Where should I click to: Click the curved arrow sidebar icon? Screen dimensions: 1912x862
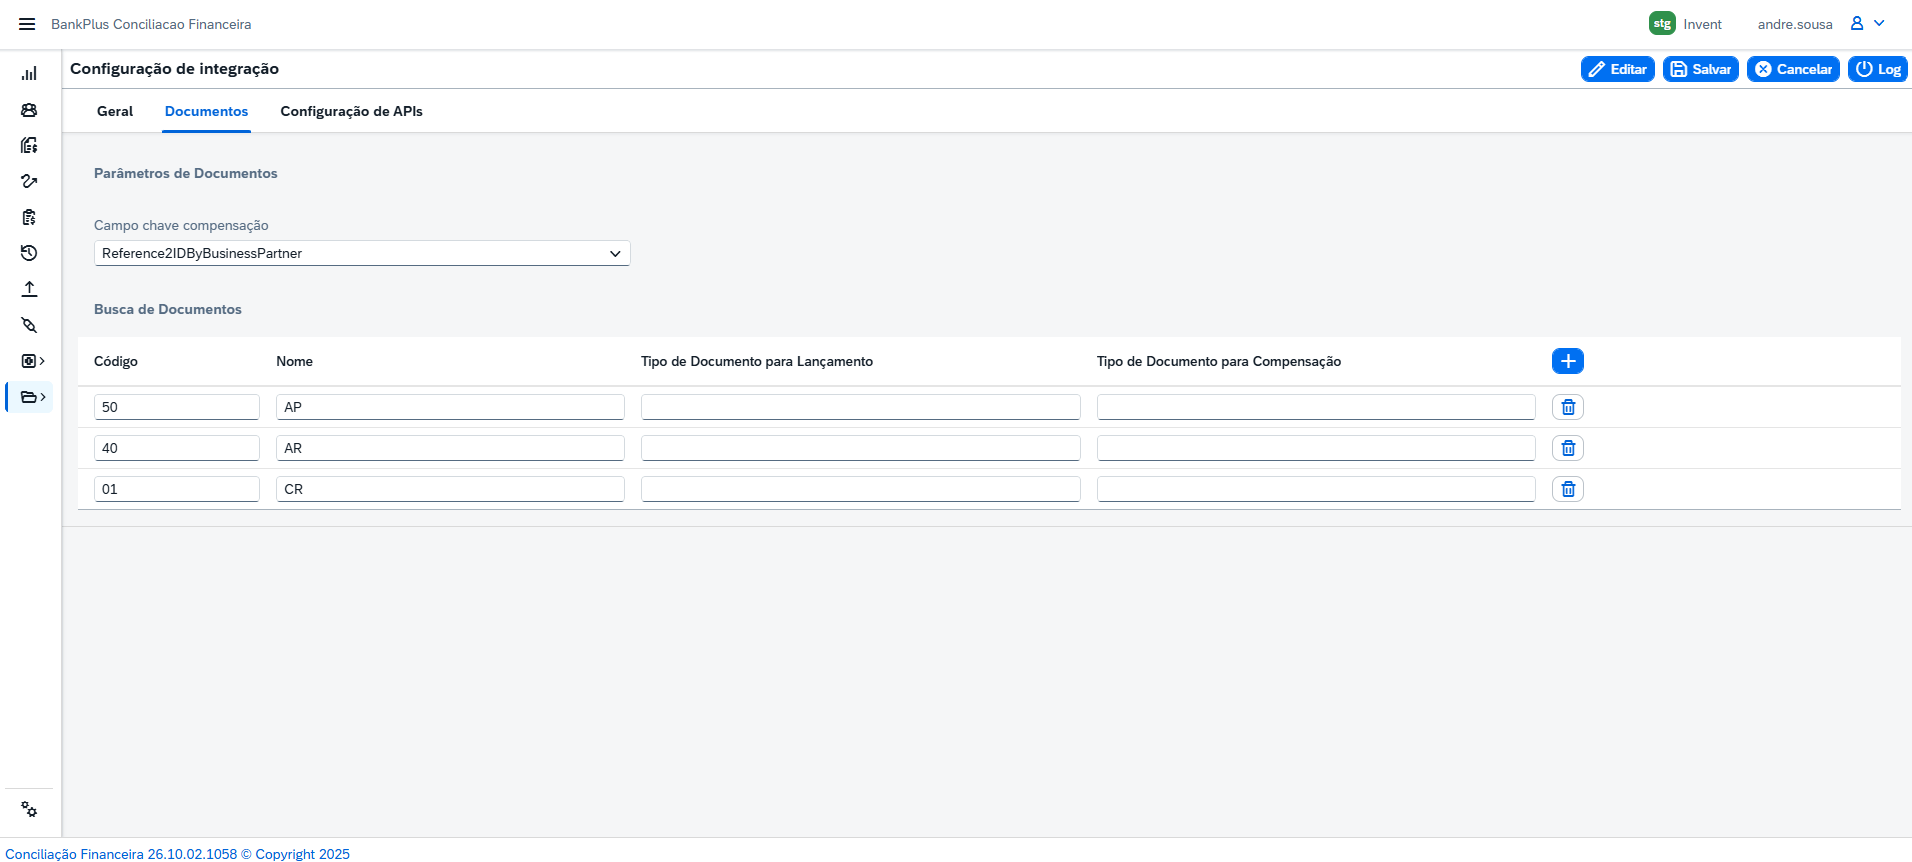(29, 181)
